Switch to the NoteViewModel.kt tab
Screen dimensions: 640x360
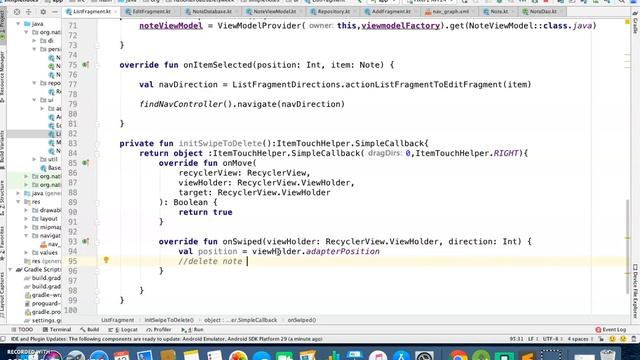[274, 12]
